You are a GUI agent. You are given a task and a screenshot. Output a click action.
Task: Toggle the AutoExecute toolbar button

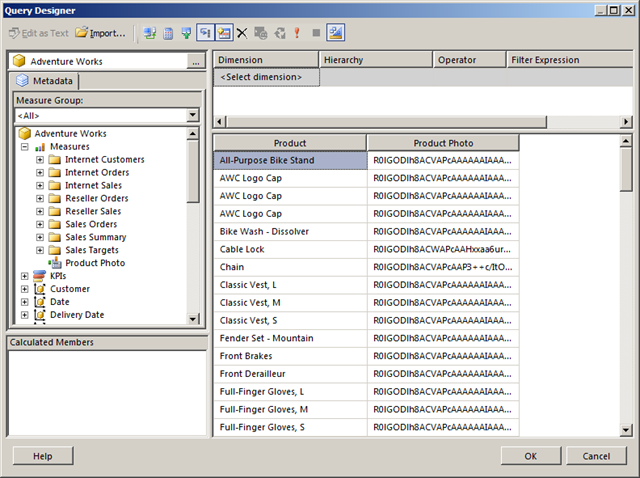224,33
